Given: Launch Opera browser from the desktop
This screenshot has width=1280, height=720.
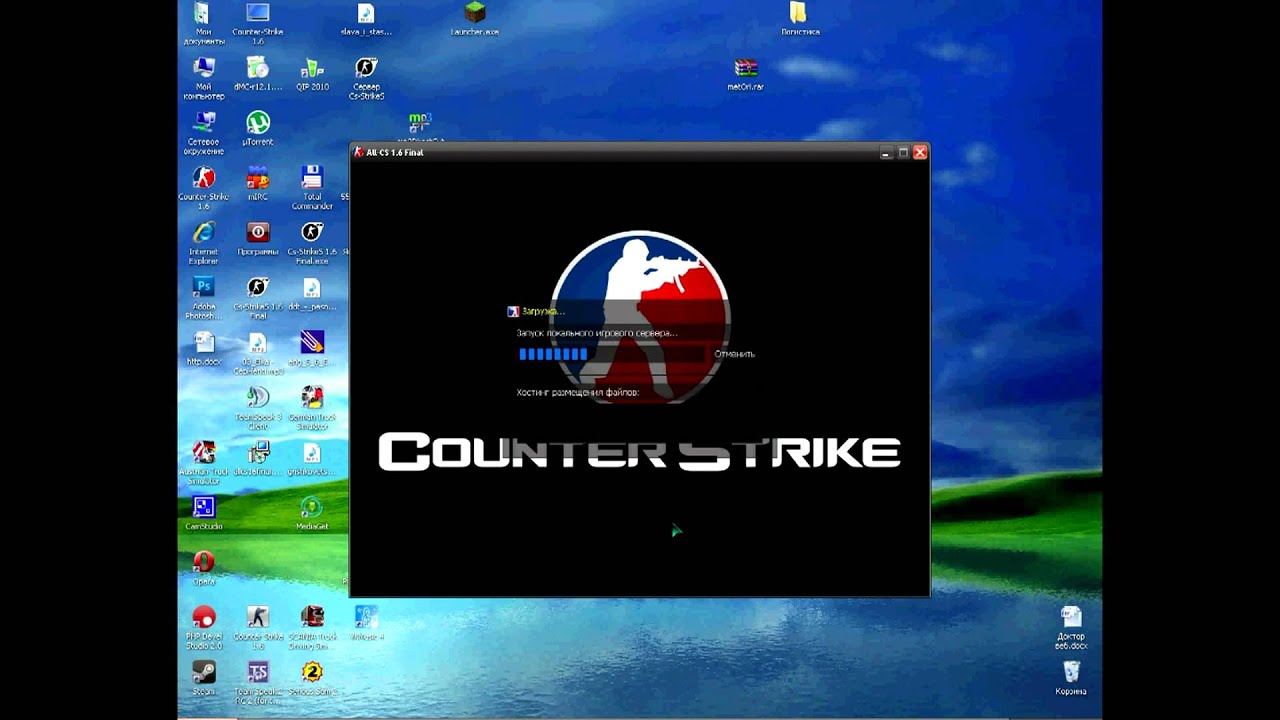Looking at the screenshot, I should point(203,568).
